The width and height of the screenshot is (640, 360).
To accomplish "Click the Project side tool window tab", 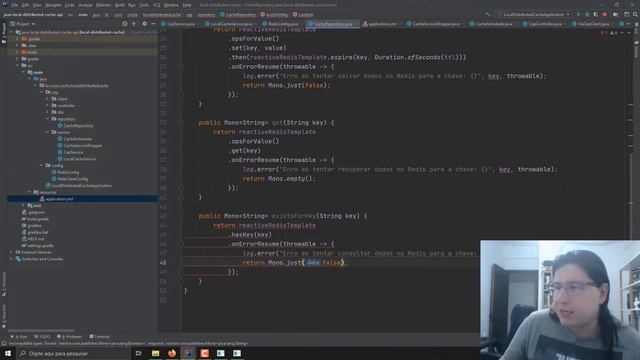I will coord(4,33).
